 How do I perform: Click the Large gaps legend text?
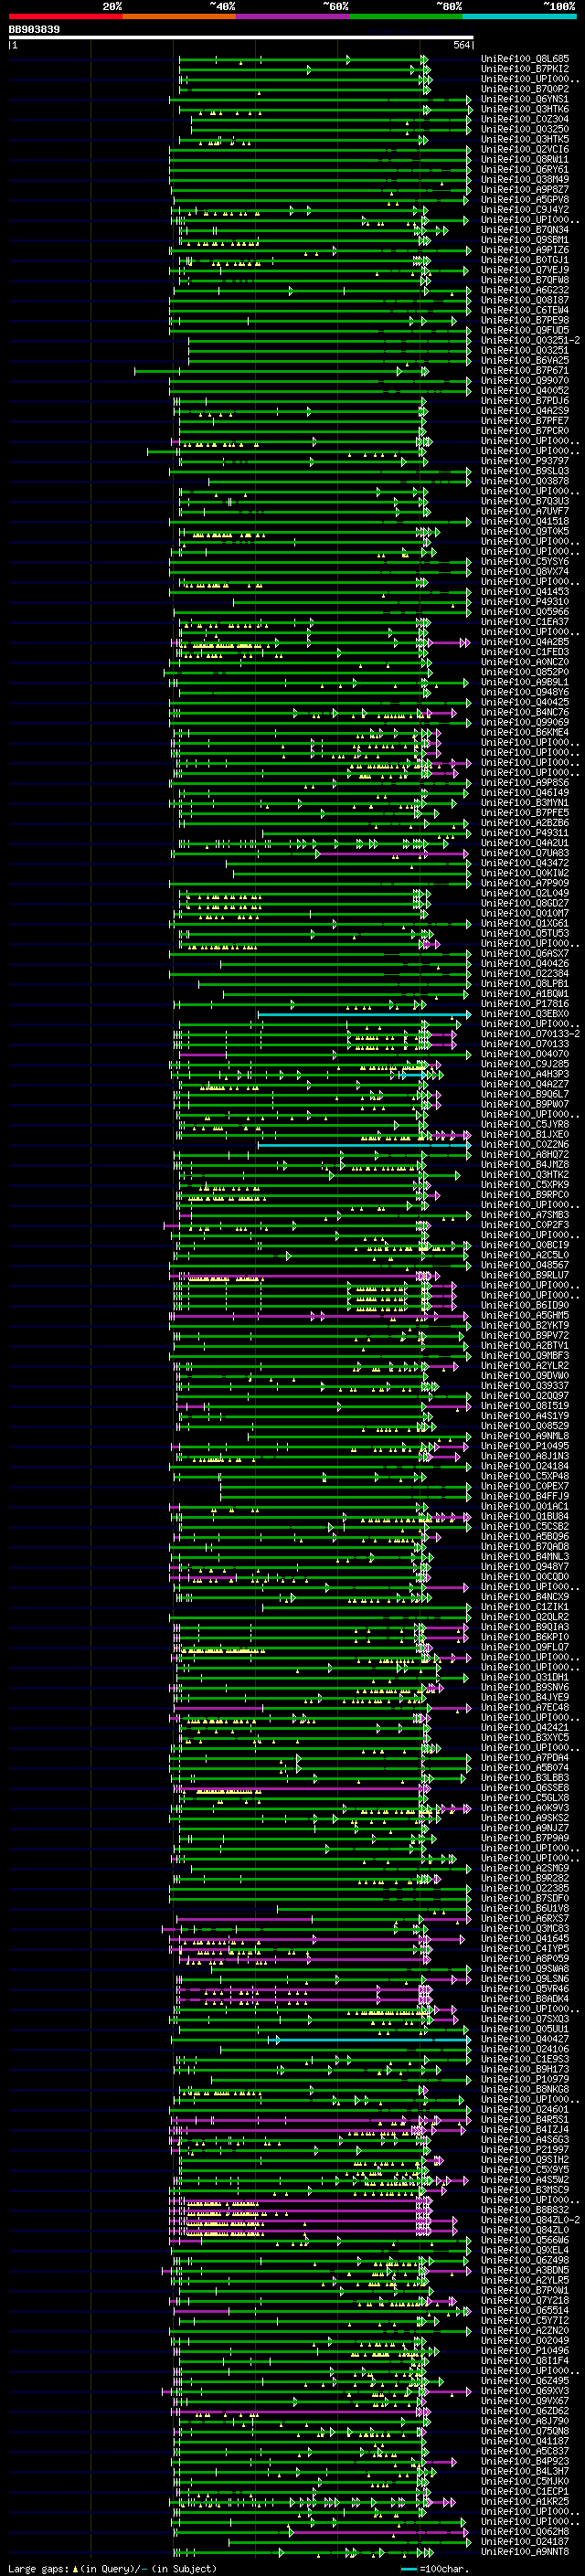coord(38,2568)
